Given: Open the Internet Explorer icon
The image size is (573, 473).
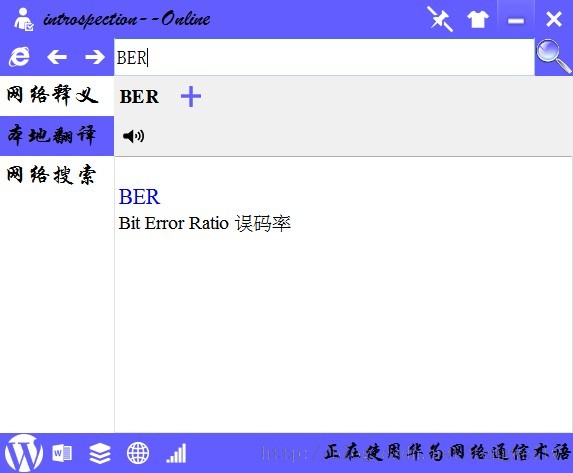Looking at the screenshot, I should tap(19, 57).
